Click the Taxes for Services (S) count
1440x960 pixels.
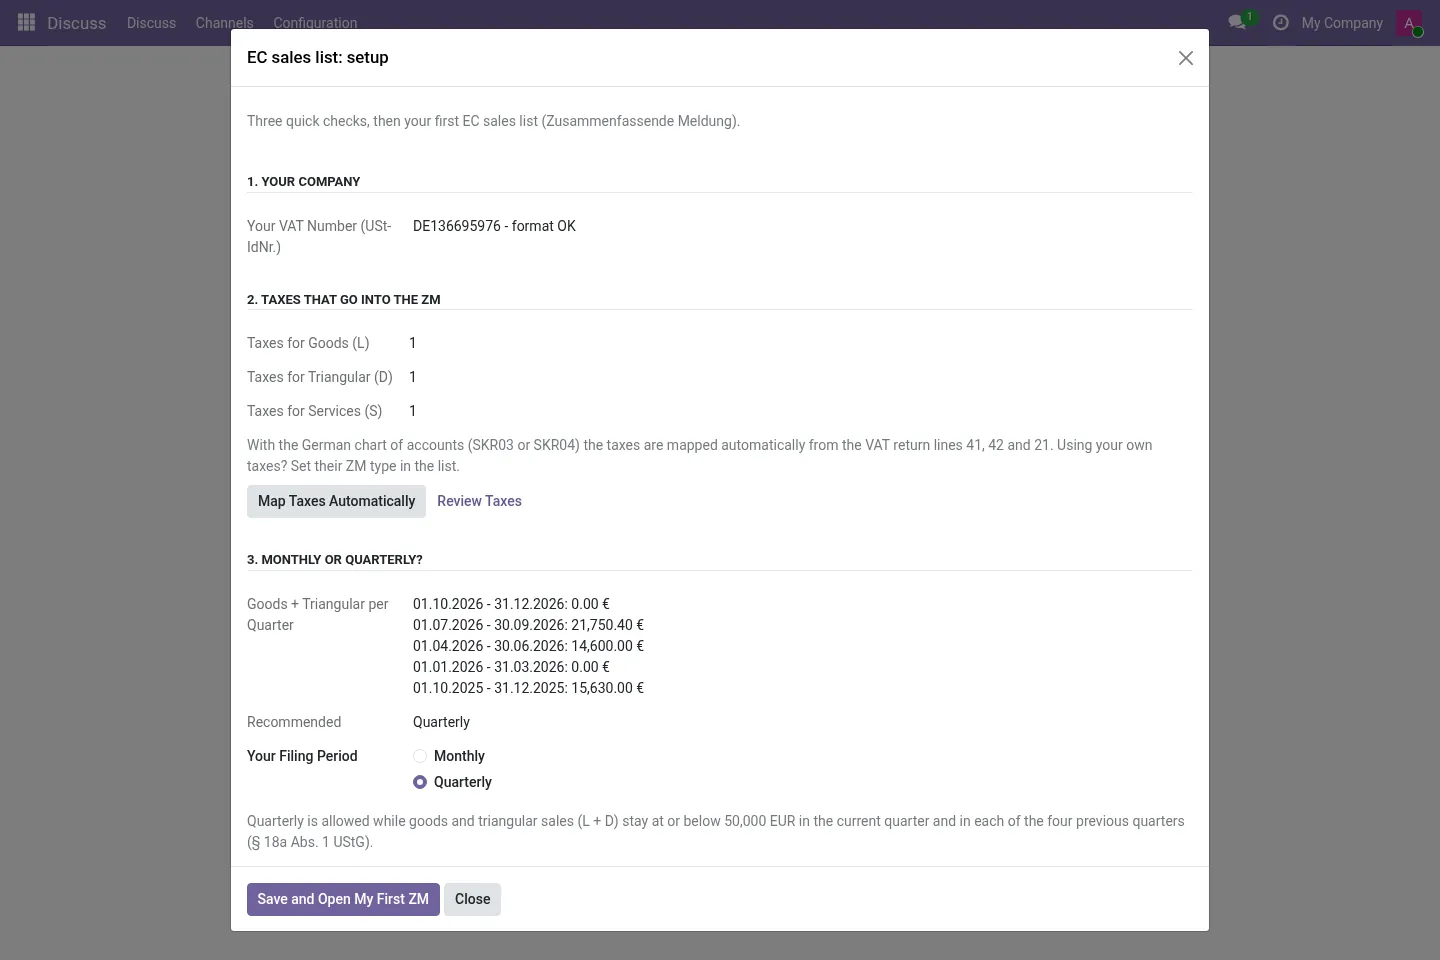tap(412, 411)
